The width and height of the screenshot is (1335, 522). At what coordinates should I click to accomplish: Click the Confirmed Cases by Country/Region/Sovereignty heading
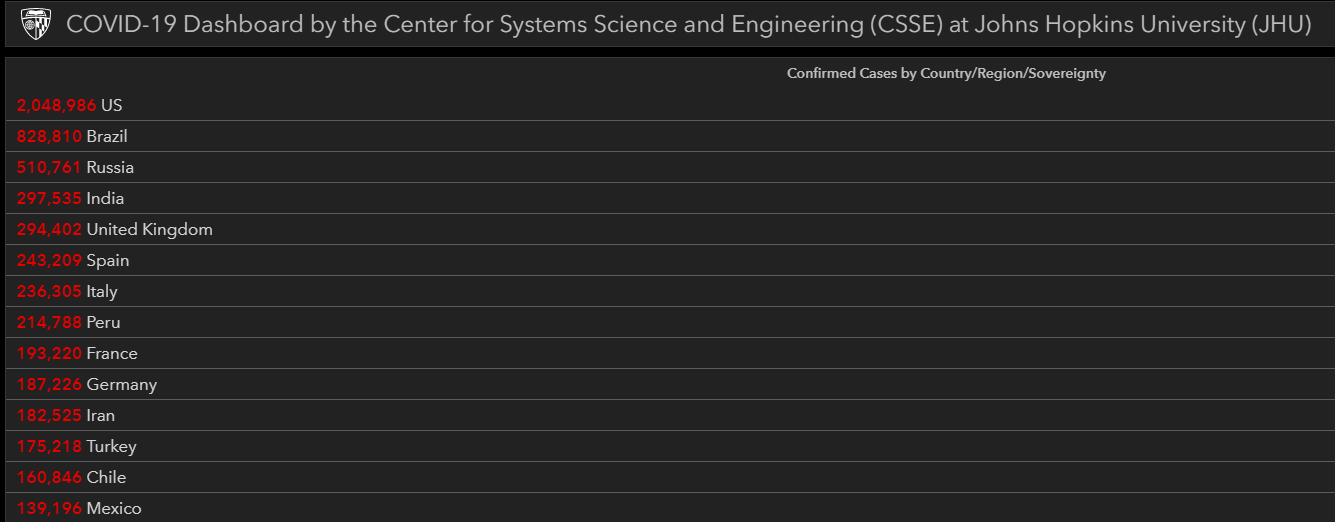click(x=946, y=73)
